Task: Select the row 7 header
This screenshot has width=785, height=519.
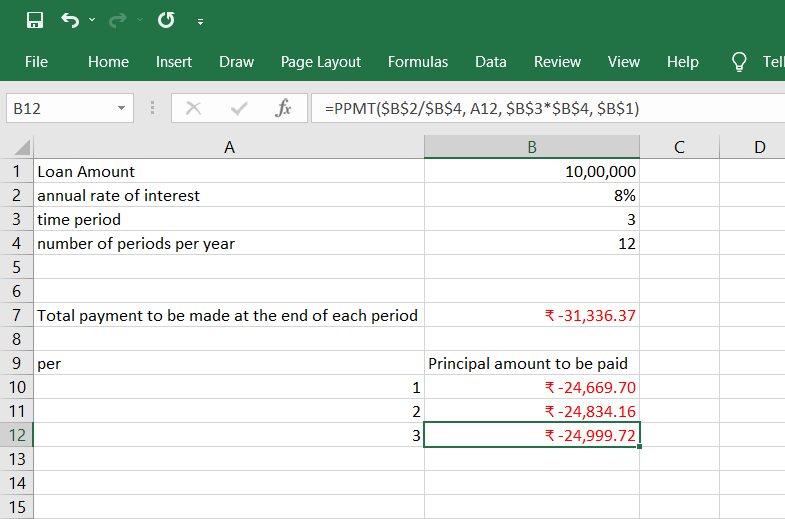Action: 16,315
